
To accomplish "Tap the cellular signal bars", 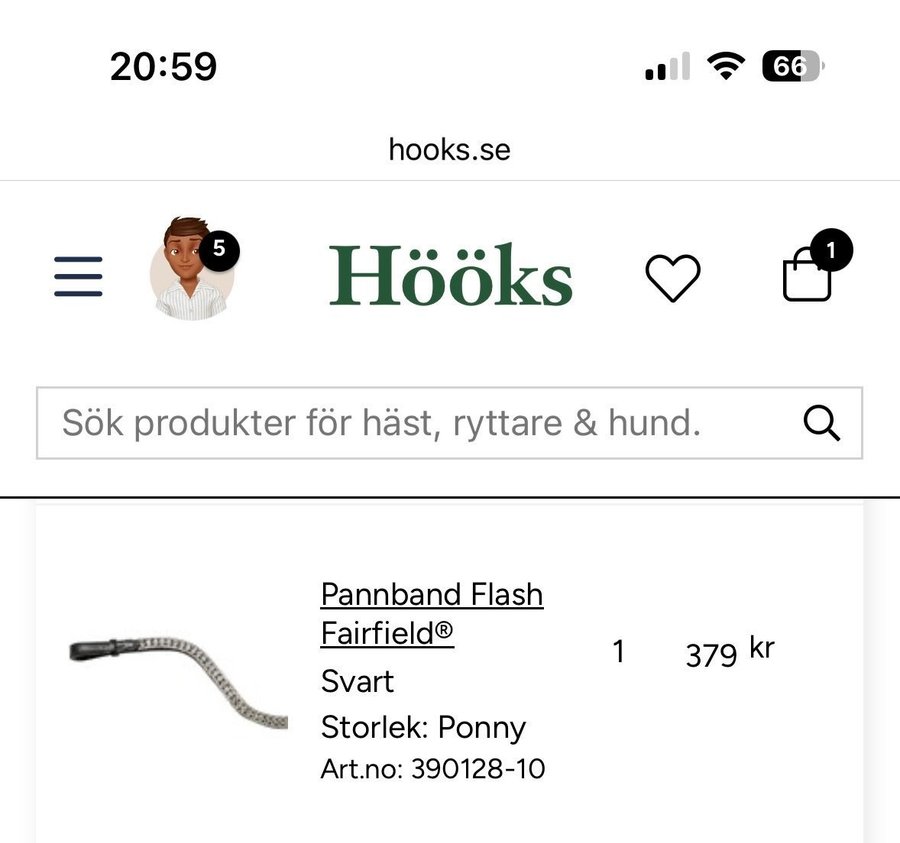I will [x=667, y=68].
